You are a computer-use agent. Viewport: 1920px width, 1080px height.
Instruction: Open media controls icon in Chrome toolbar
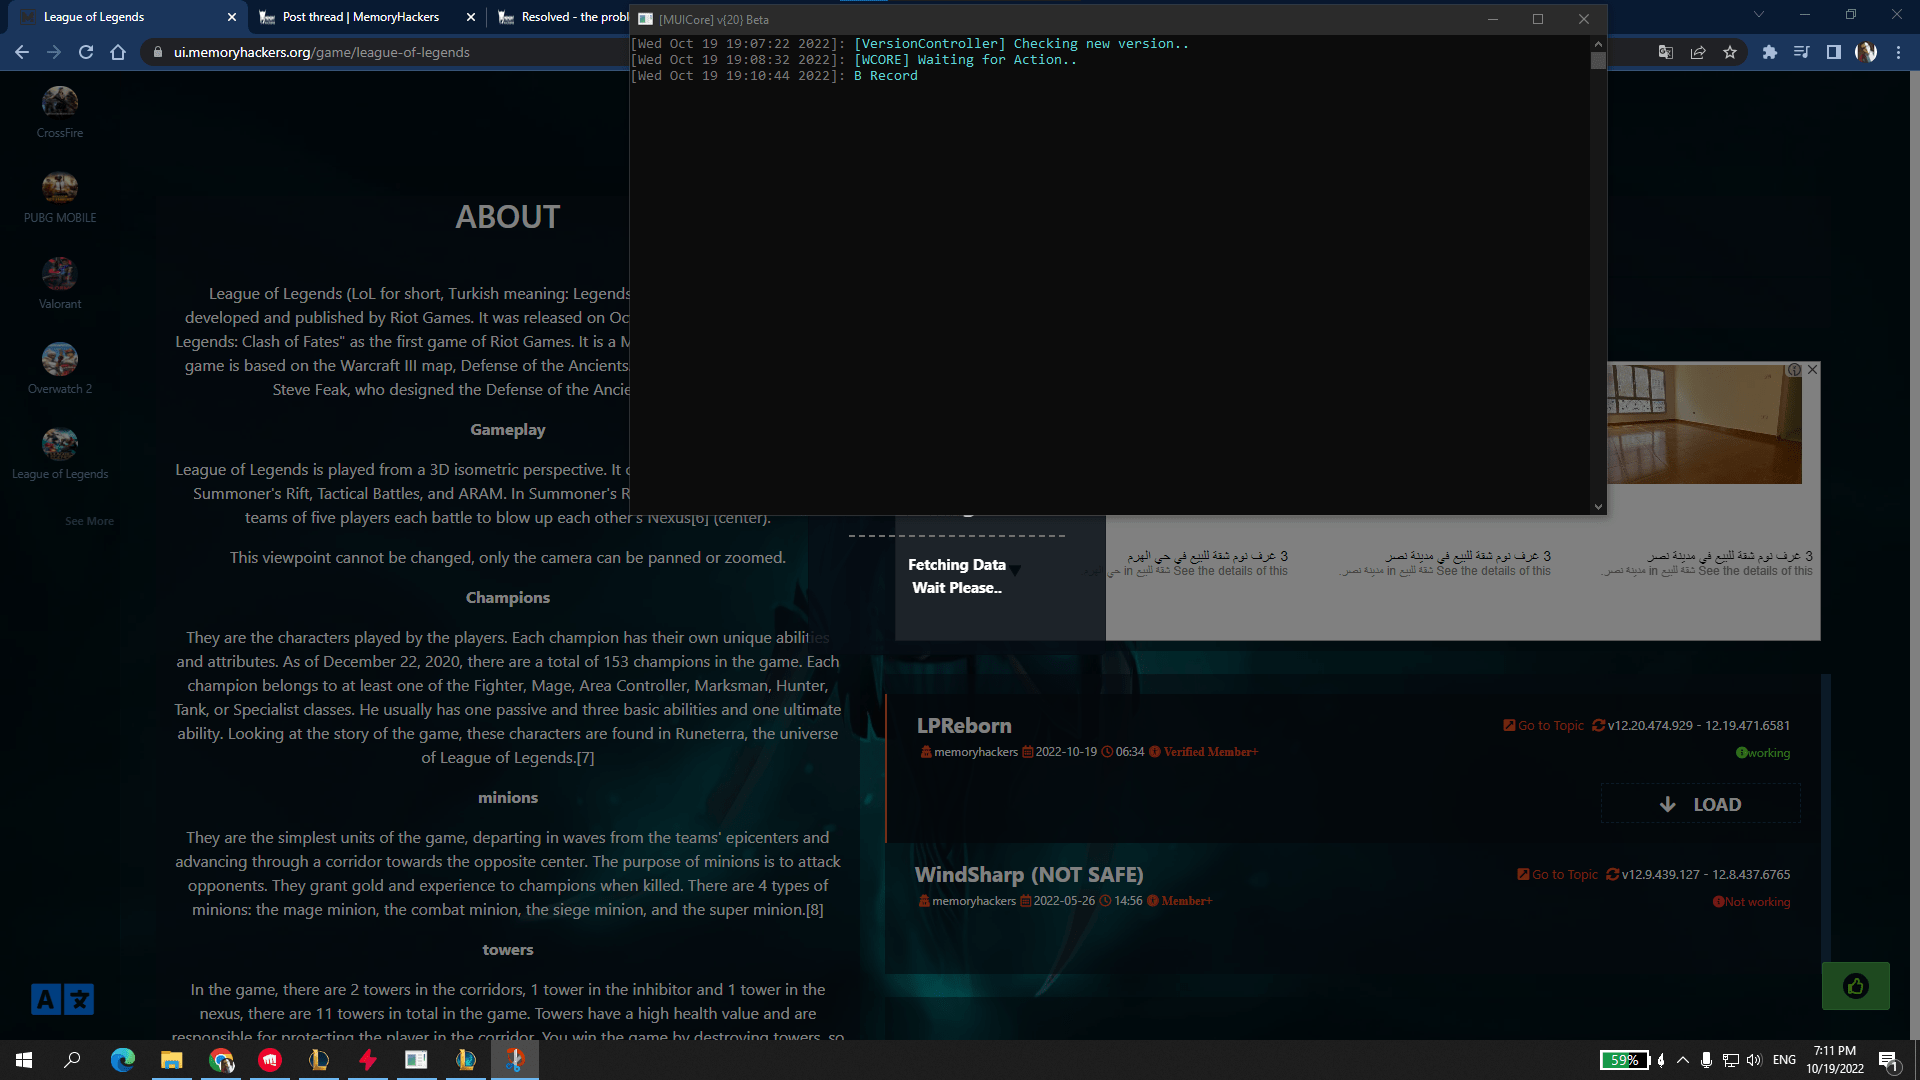[1802, 52]
